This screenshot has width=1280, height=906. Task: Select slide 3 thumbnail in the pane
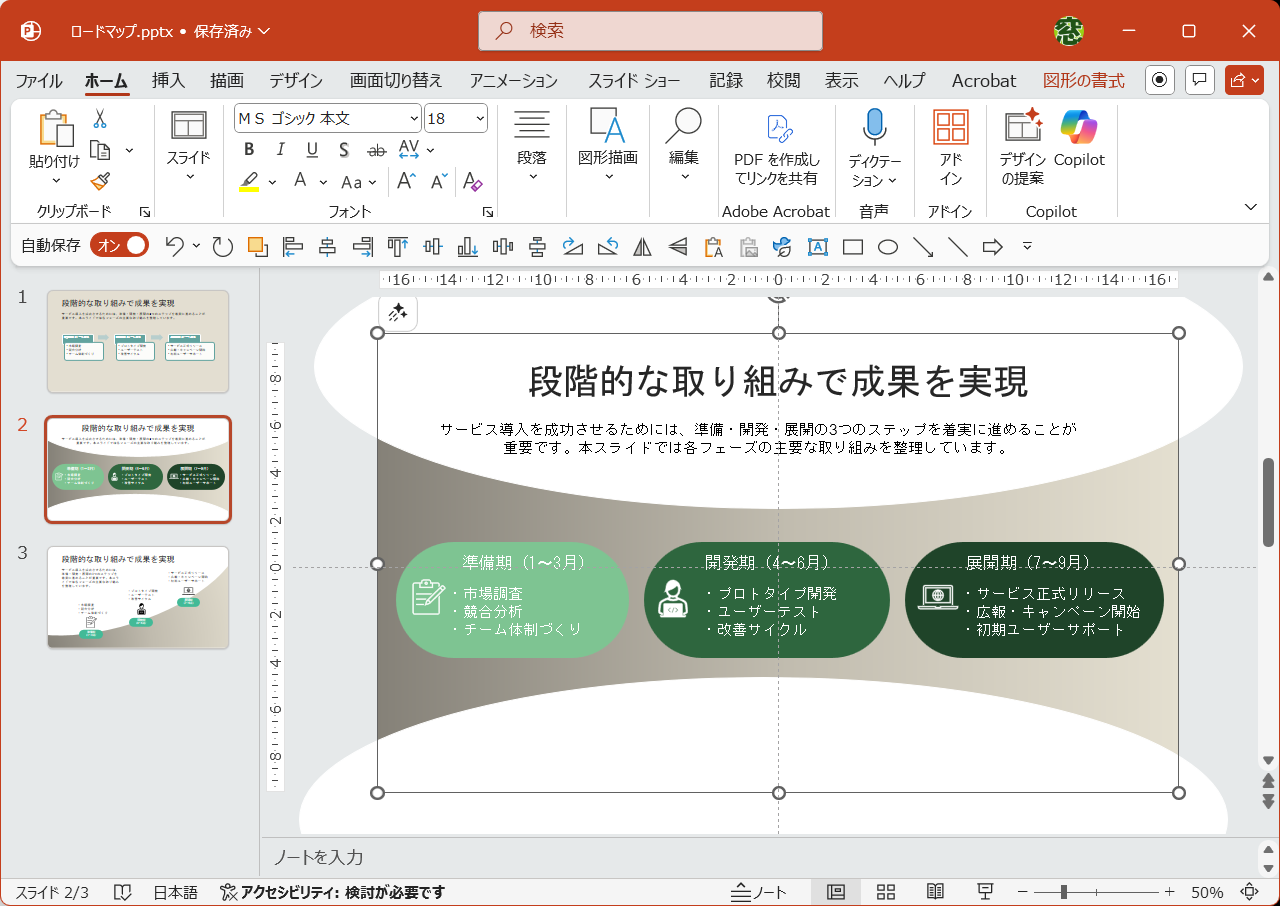[x=137, y=597]
